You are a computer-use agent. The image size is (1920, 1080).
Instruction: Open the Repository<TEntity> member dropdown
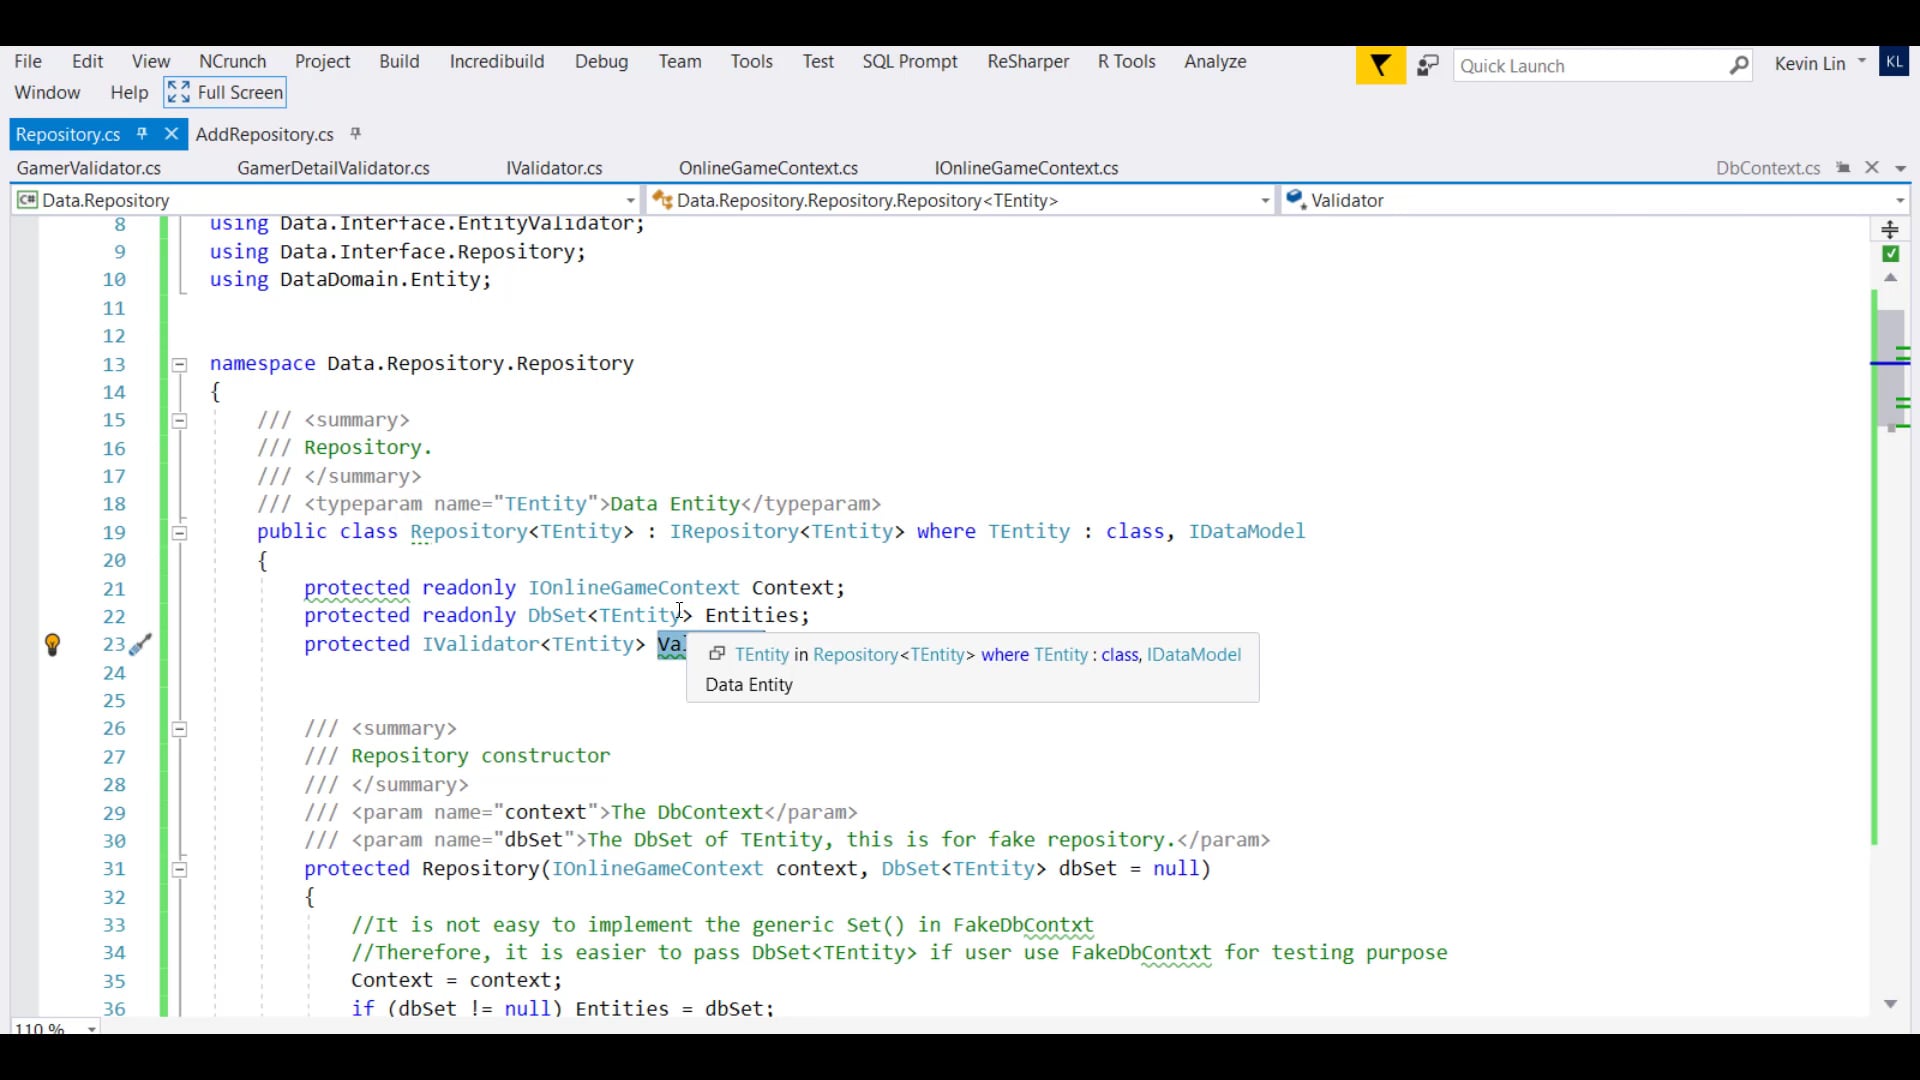[x=1264, y=200]
